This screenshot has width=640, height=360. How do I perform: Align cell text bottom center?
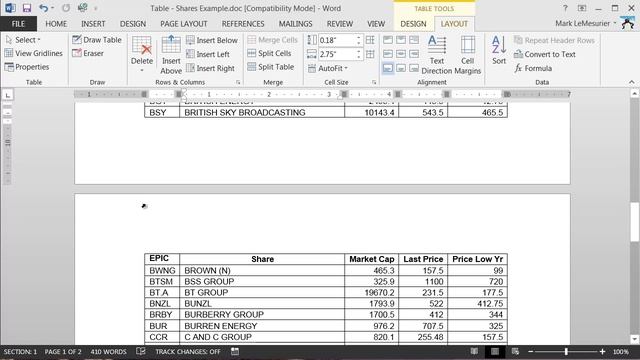pyautogui.click(x=401, y=68)
